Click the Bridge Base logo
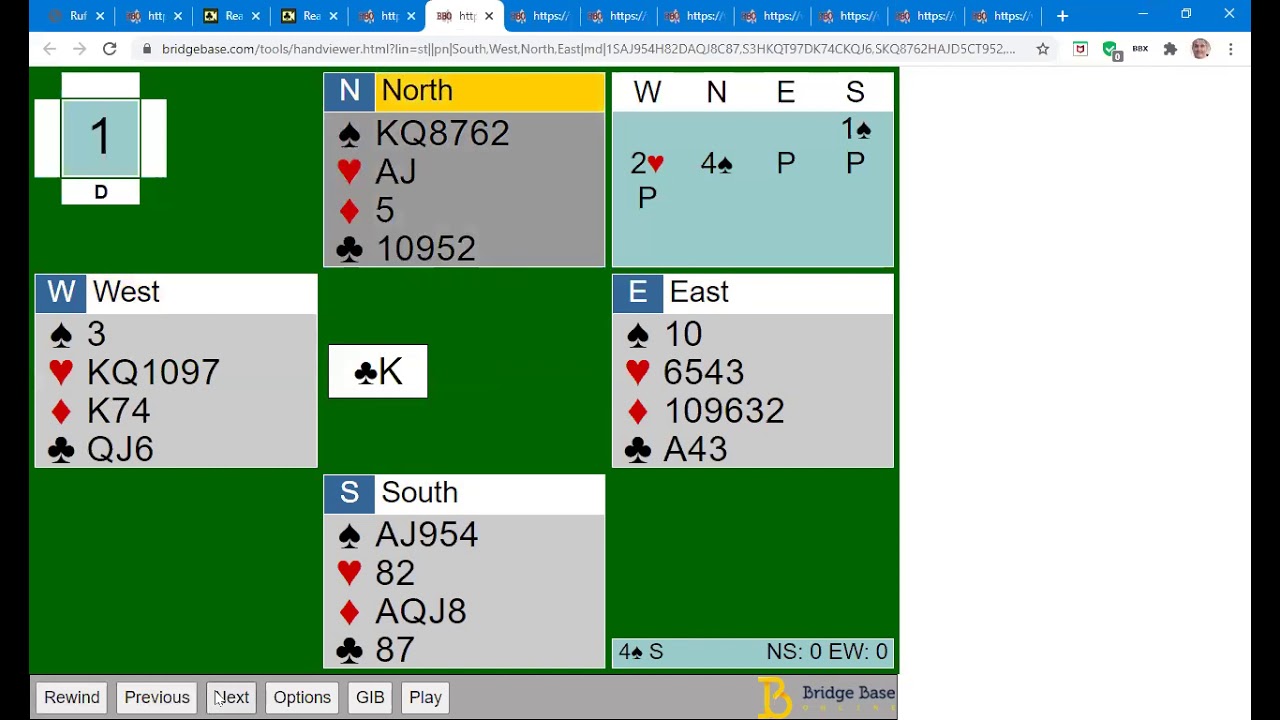Image resolution: width=1280 pixels, height=720 pixels. [826, 697]
